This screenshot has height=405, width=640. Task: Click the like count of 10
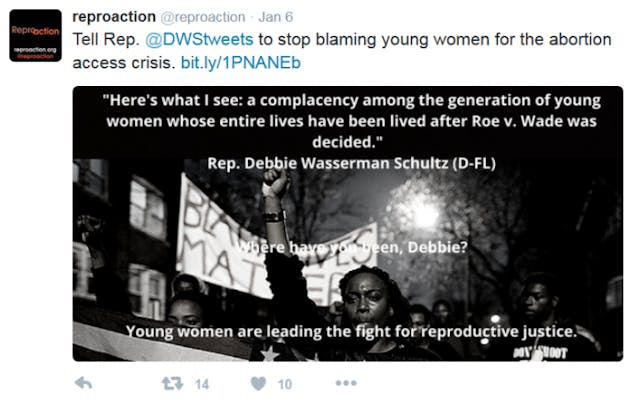click(x=285, y=384)
